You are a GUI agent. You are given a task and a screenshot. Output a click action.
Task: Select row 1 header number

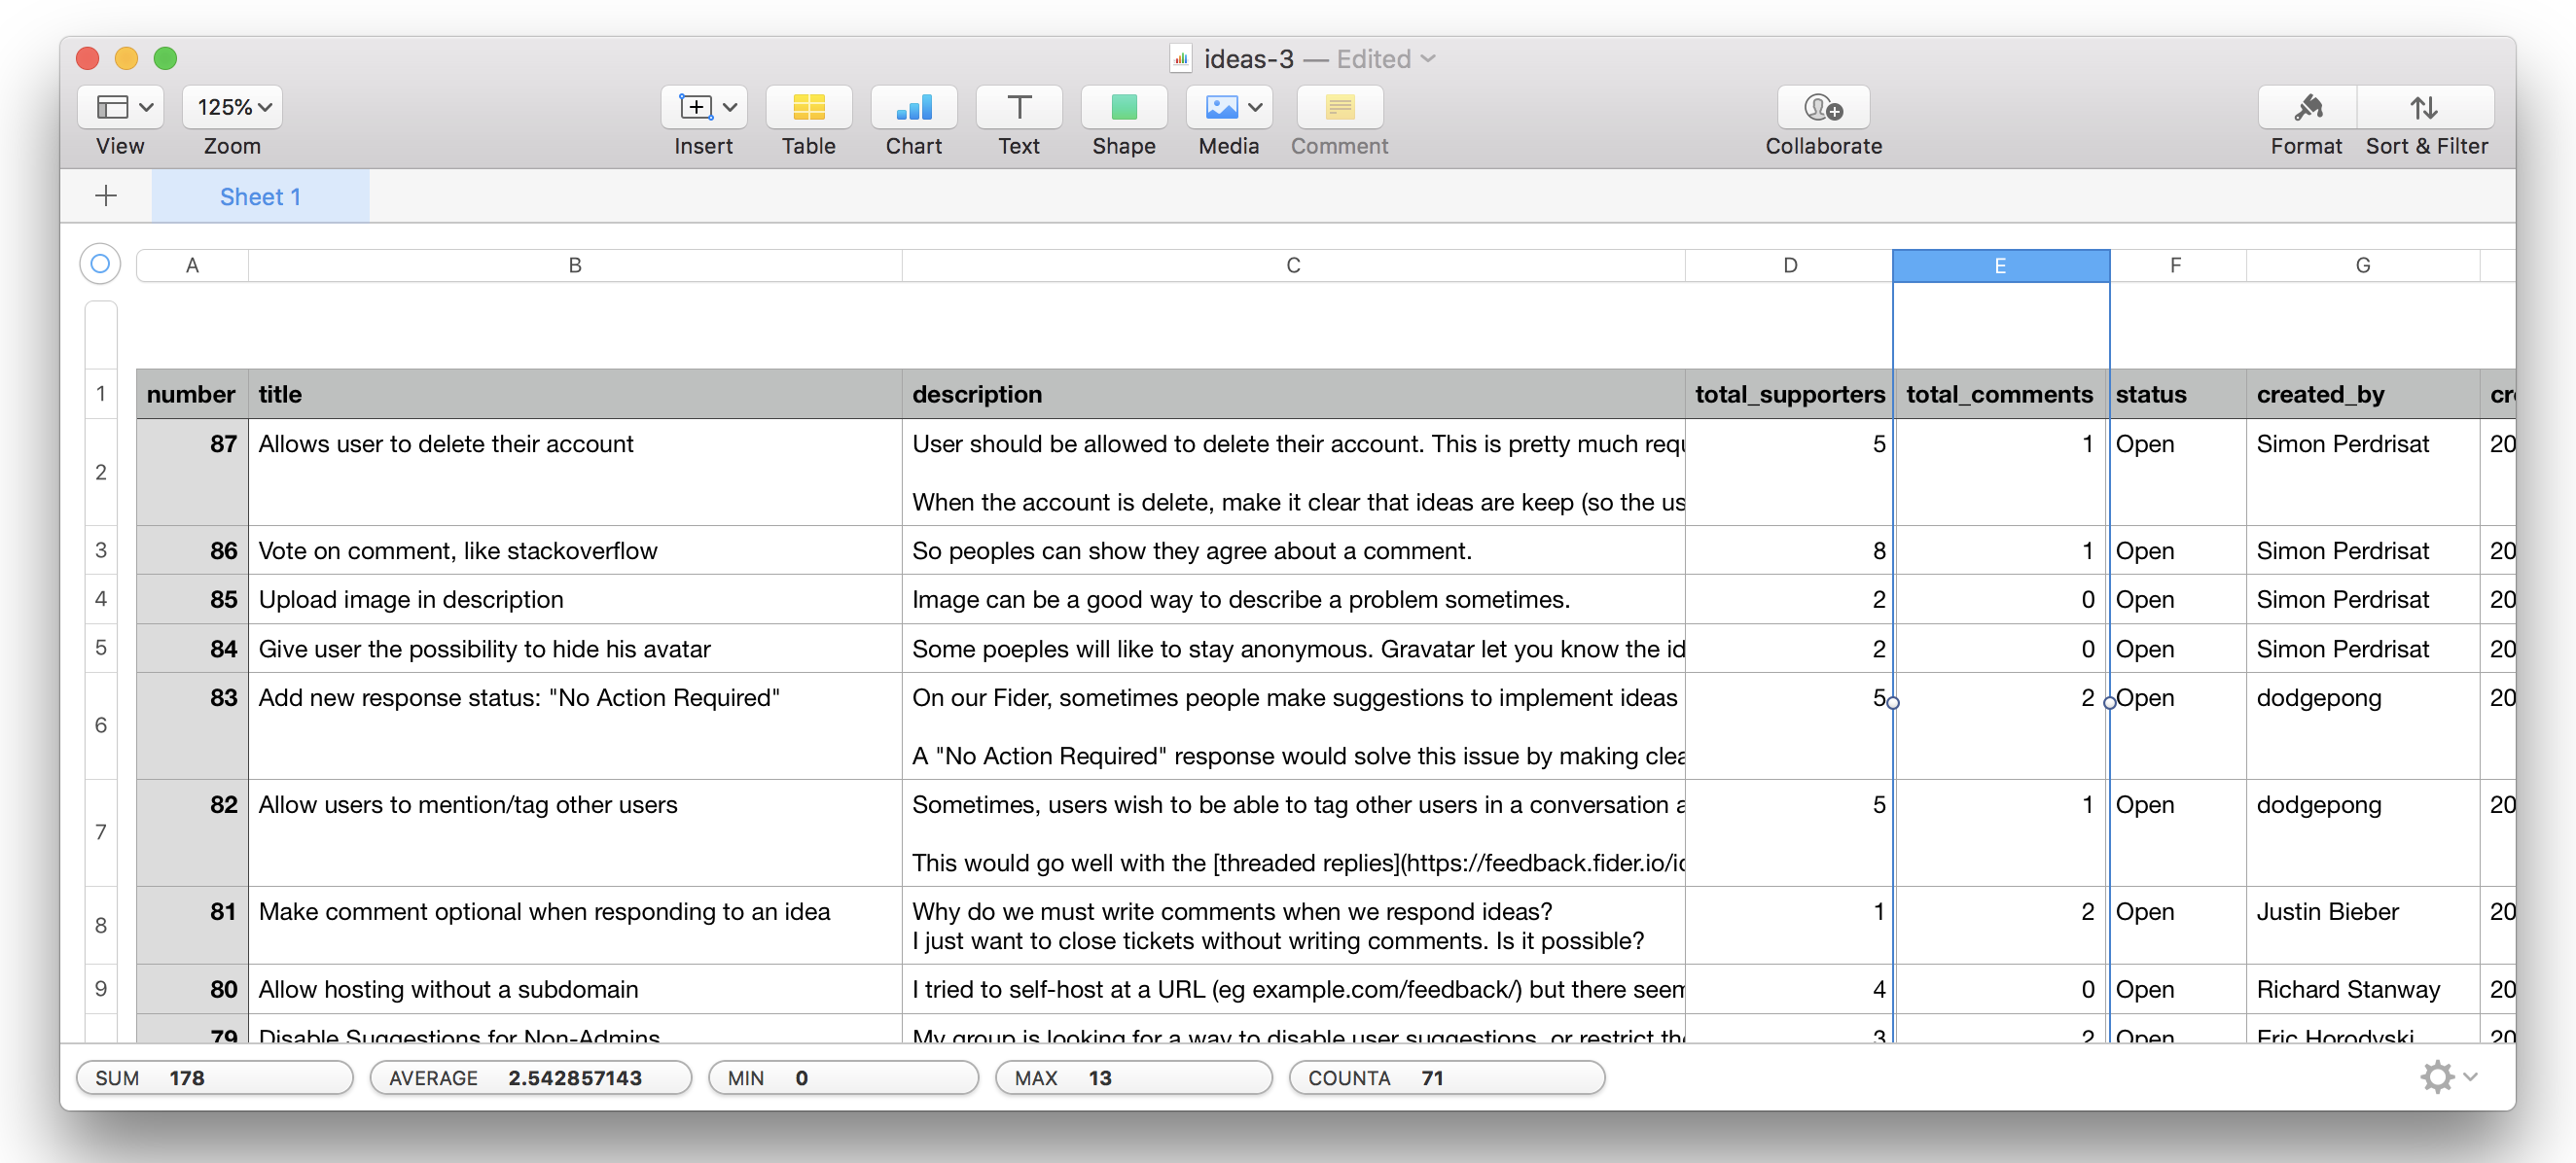pyautogui.click(x=101, y=394)
